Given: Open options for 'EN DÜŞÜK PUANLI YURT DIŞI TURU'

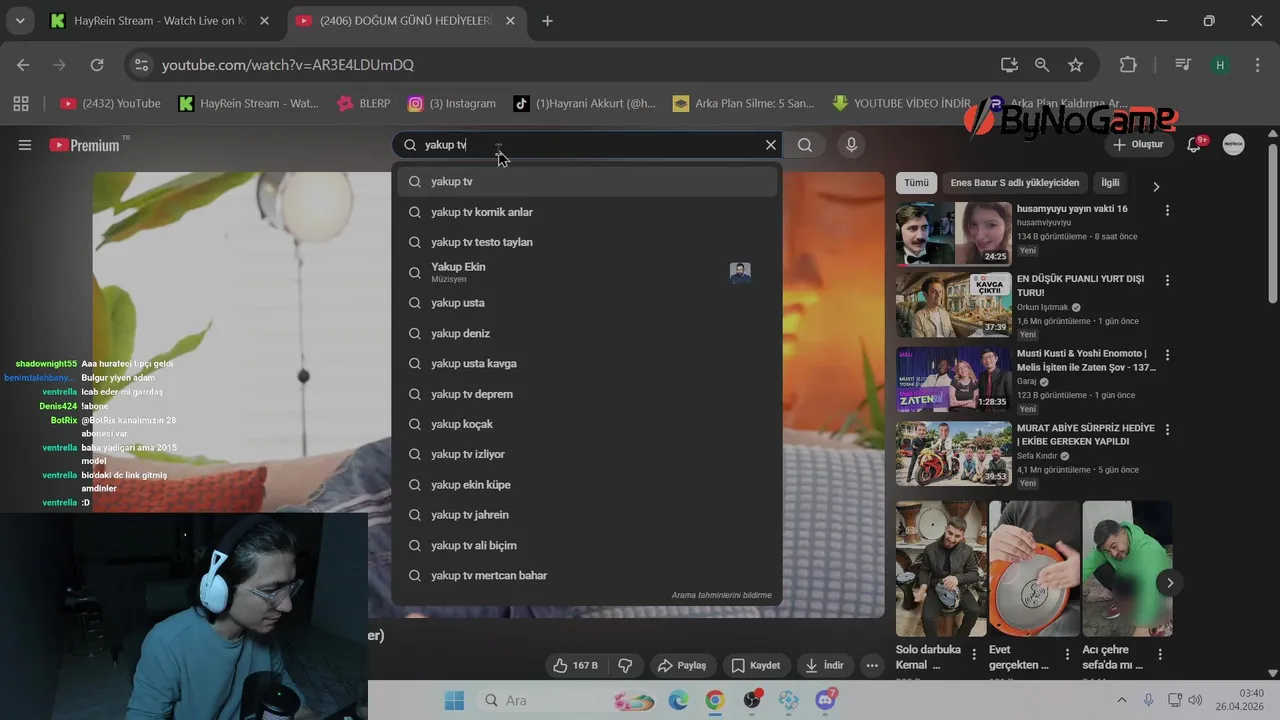Looking at the screenshot, I should [x=1167, y=280].
